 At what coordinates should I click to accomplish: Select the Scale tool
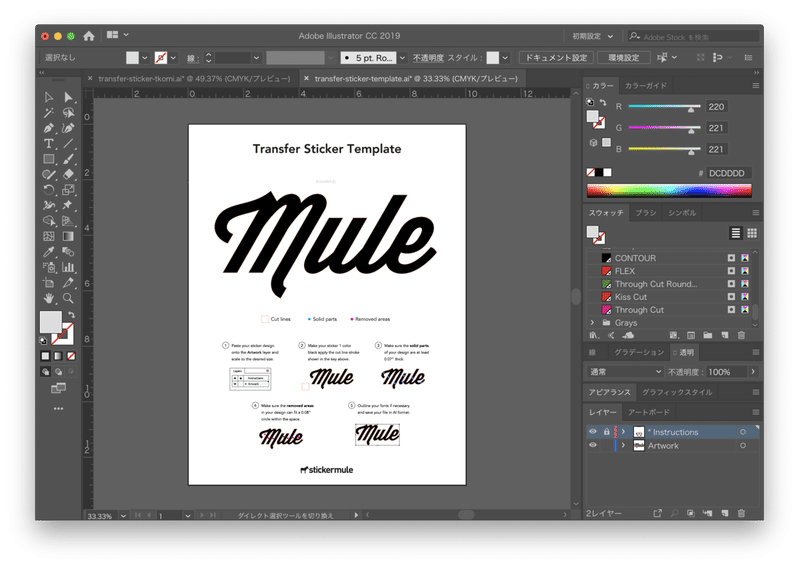(x=68, y=190)
